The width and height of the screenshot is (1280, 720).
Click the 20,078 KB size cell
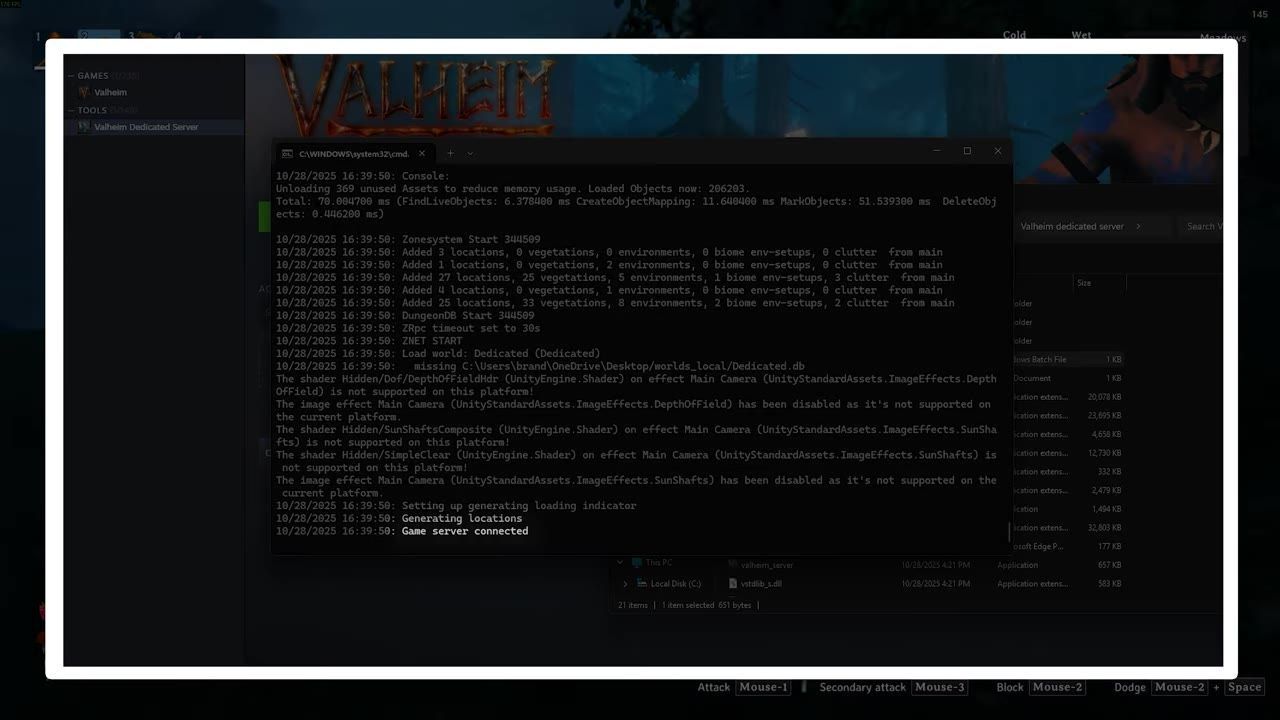coord(1106,397)
